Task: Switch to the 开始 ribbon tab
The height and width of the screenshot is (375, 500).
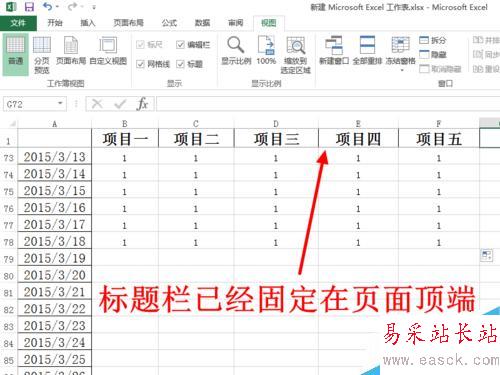Action: point(55,23)
